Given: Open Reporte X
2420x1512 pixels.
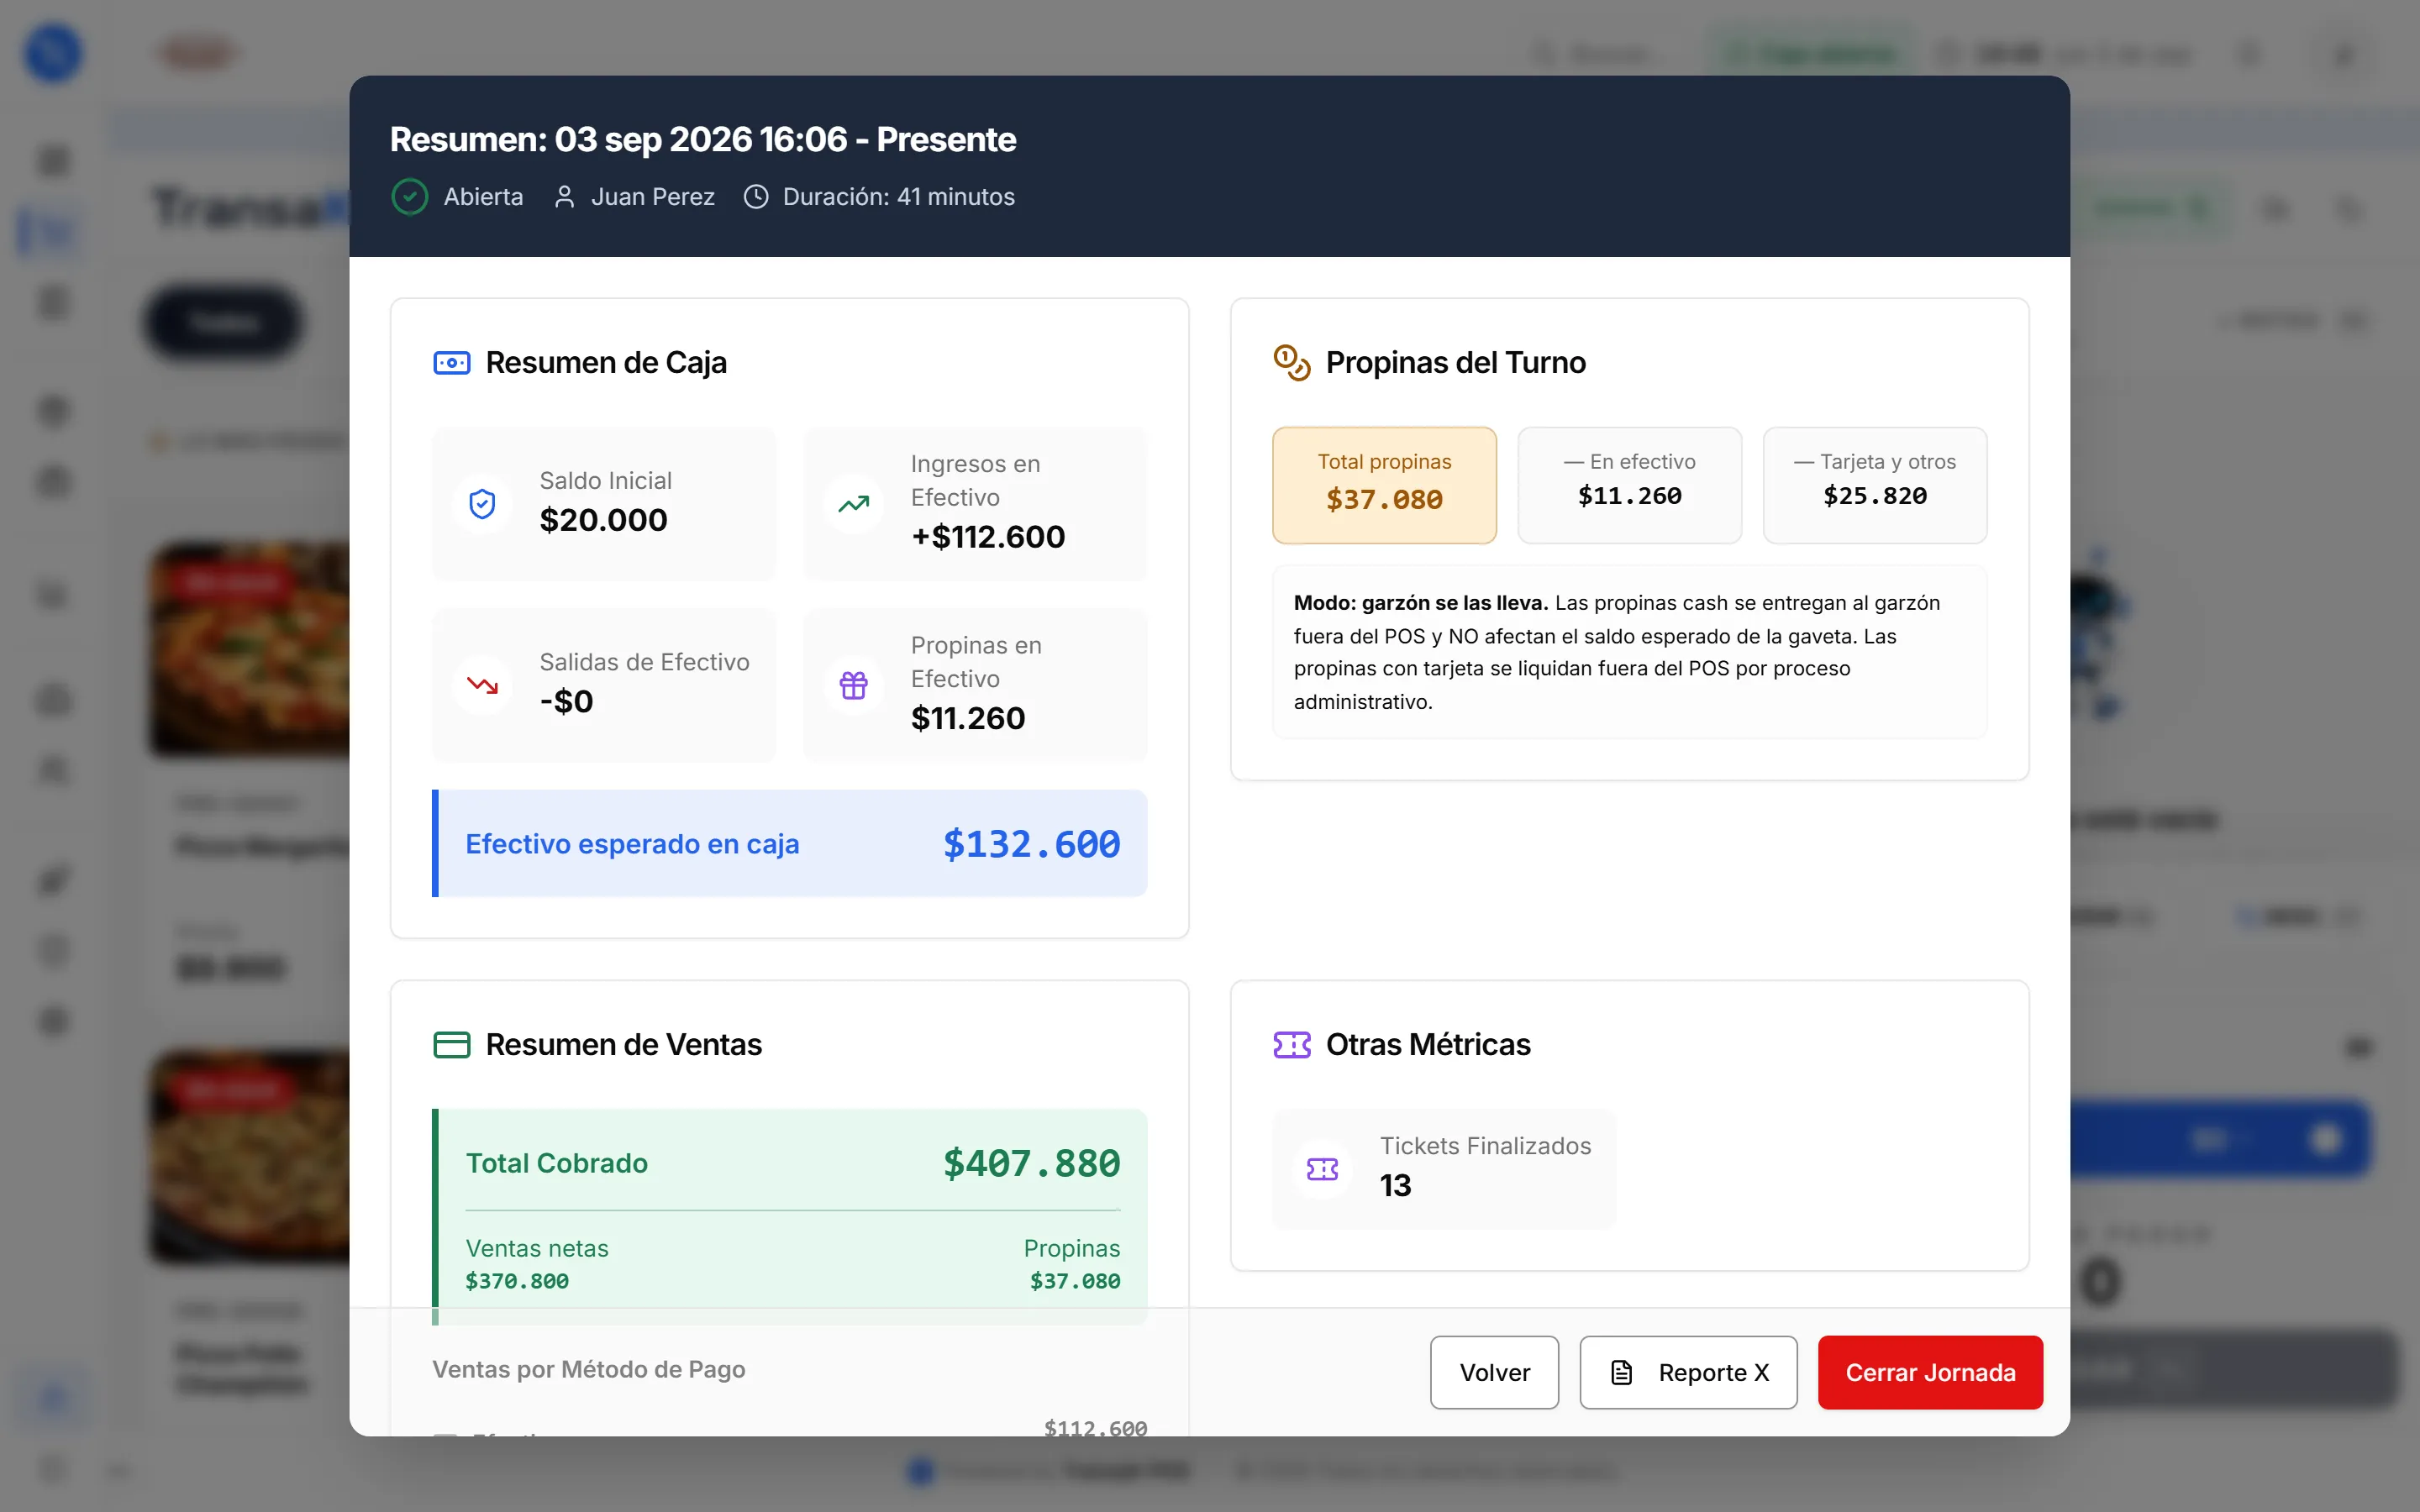Looking at the screenshot, I should (x=1687, y=1372).
